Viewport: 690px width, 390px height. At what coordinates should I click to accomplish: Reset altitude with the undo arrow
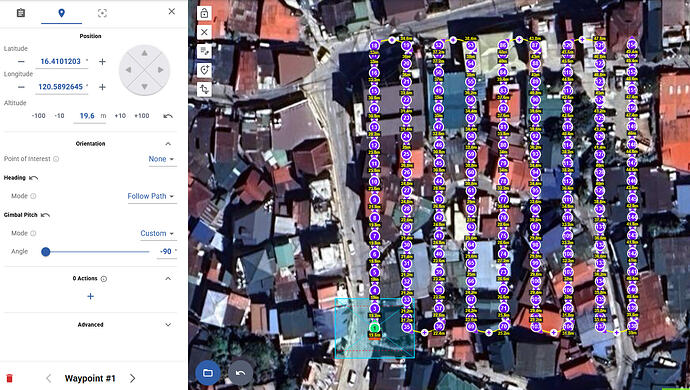click(168, 116)
